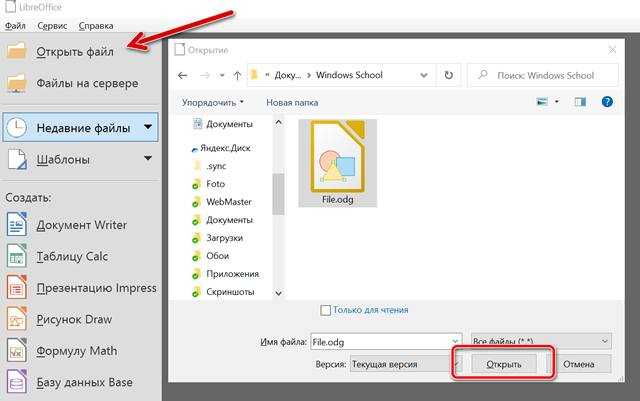
Task: Go up one folder level with arrow
Action: coord(237,75)
